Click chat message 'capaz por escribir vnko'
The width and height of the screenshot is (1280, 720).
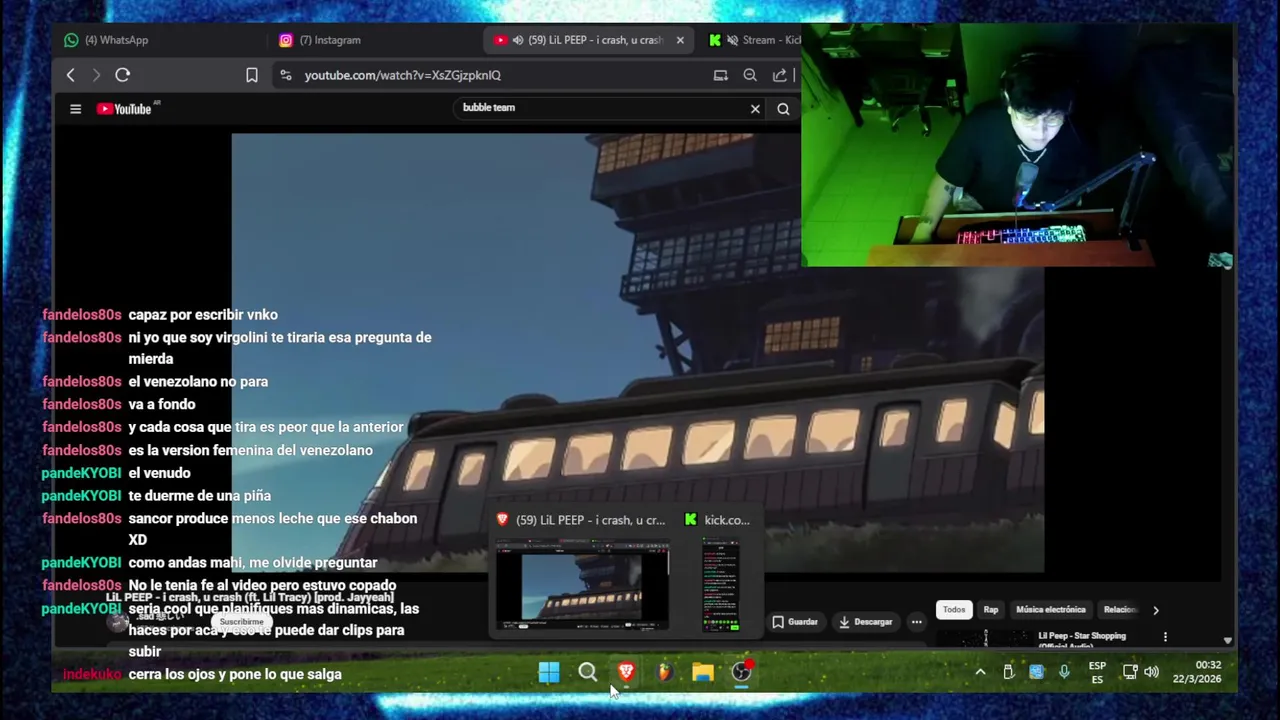click(x=203, y=315)
